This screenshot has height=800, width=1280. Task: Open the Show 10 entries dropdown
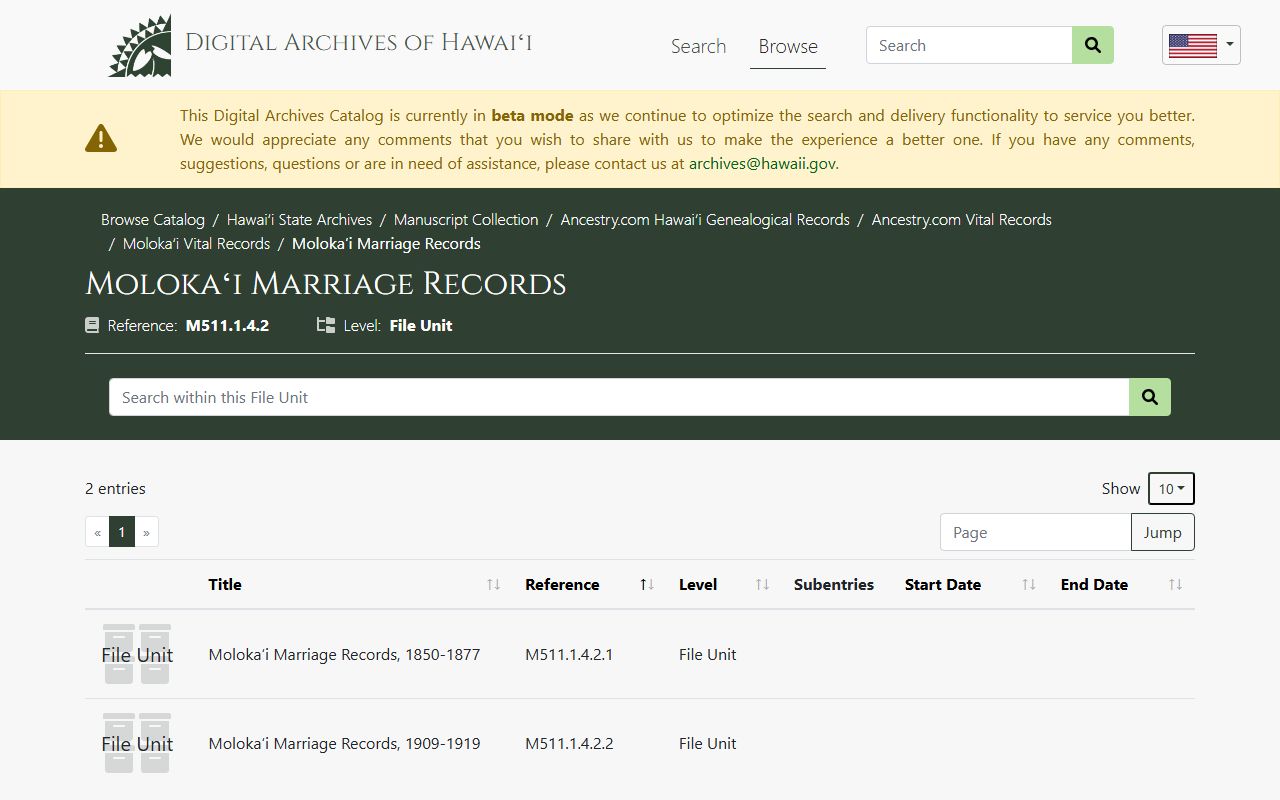[x=1171, y=489]
